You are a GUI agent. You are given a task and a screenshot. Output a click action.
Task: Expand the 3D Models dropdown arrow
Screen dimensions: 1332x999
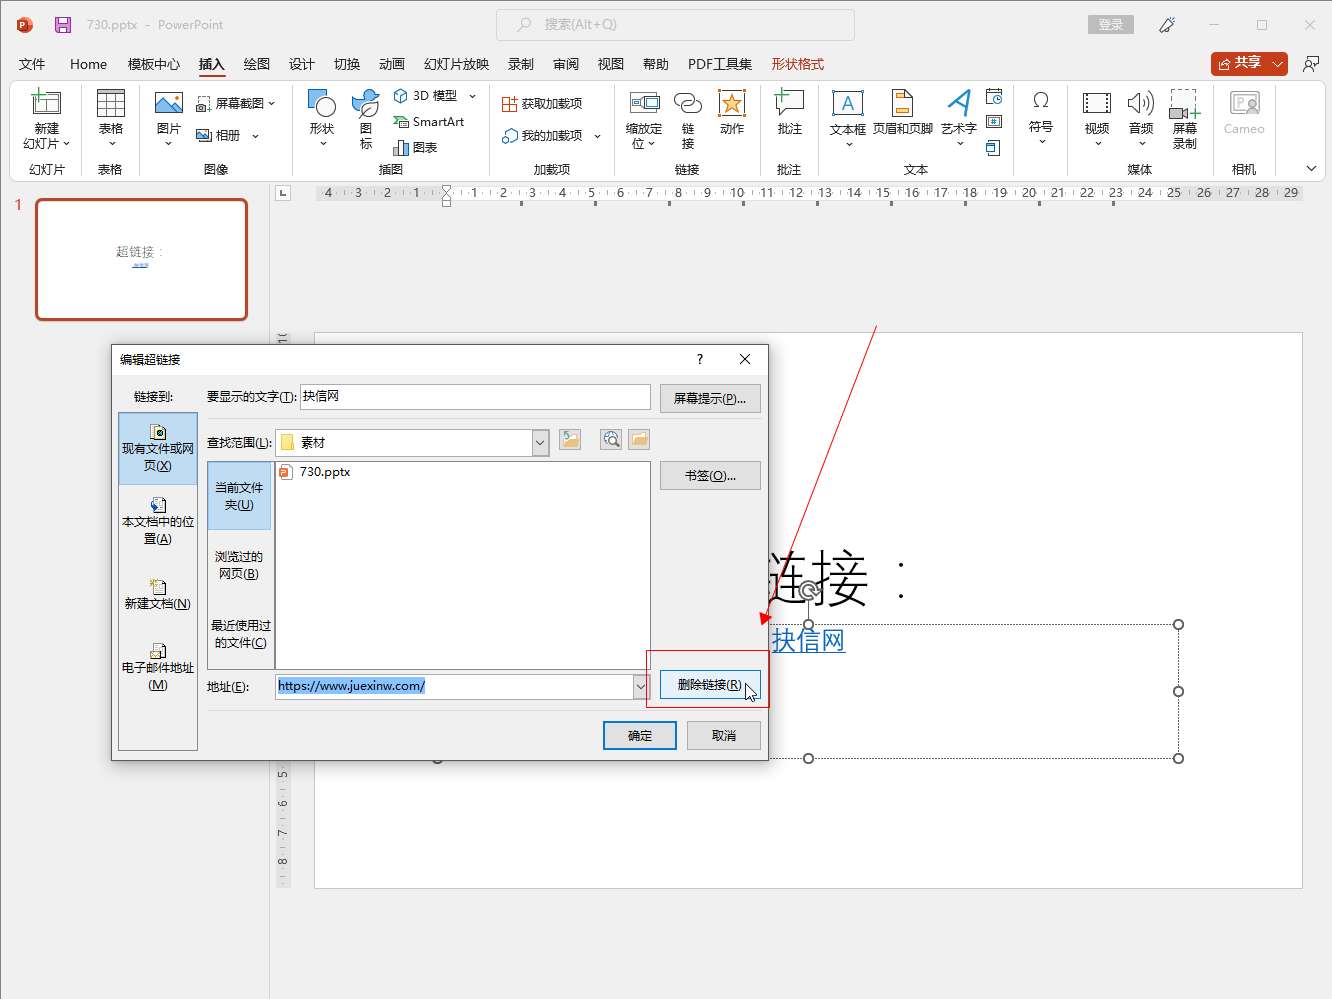(x=472, y=96)
